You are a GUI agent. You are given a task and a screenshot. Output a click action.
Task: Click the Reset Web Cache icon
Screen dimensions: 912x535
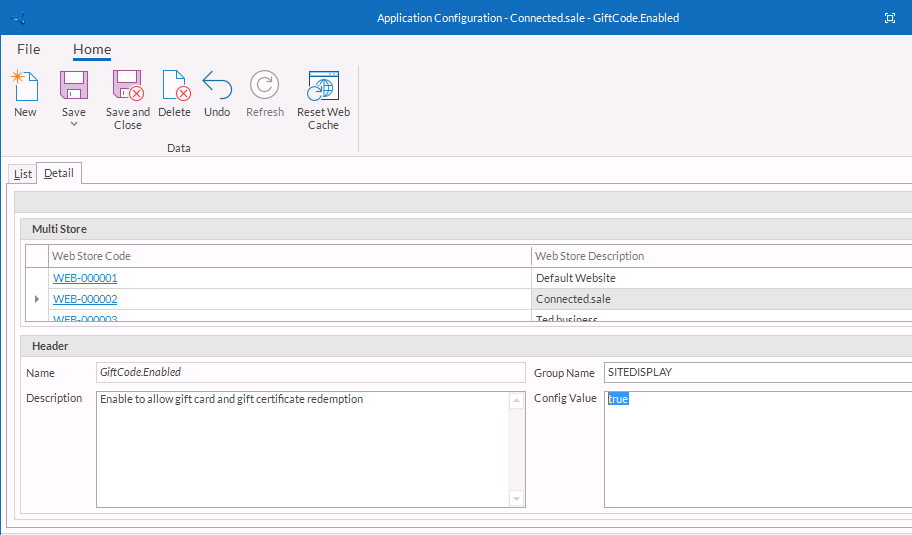[x=323, y=85]
